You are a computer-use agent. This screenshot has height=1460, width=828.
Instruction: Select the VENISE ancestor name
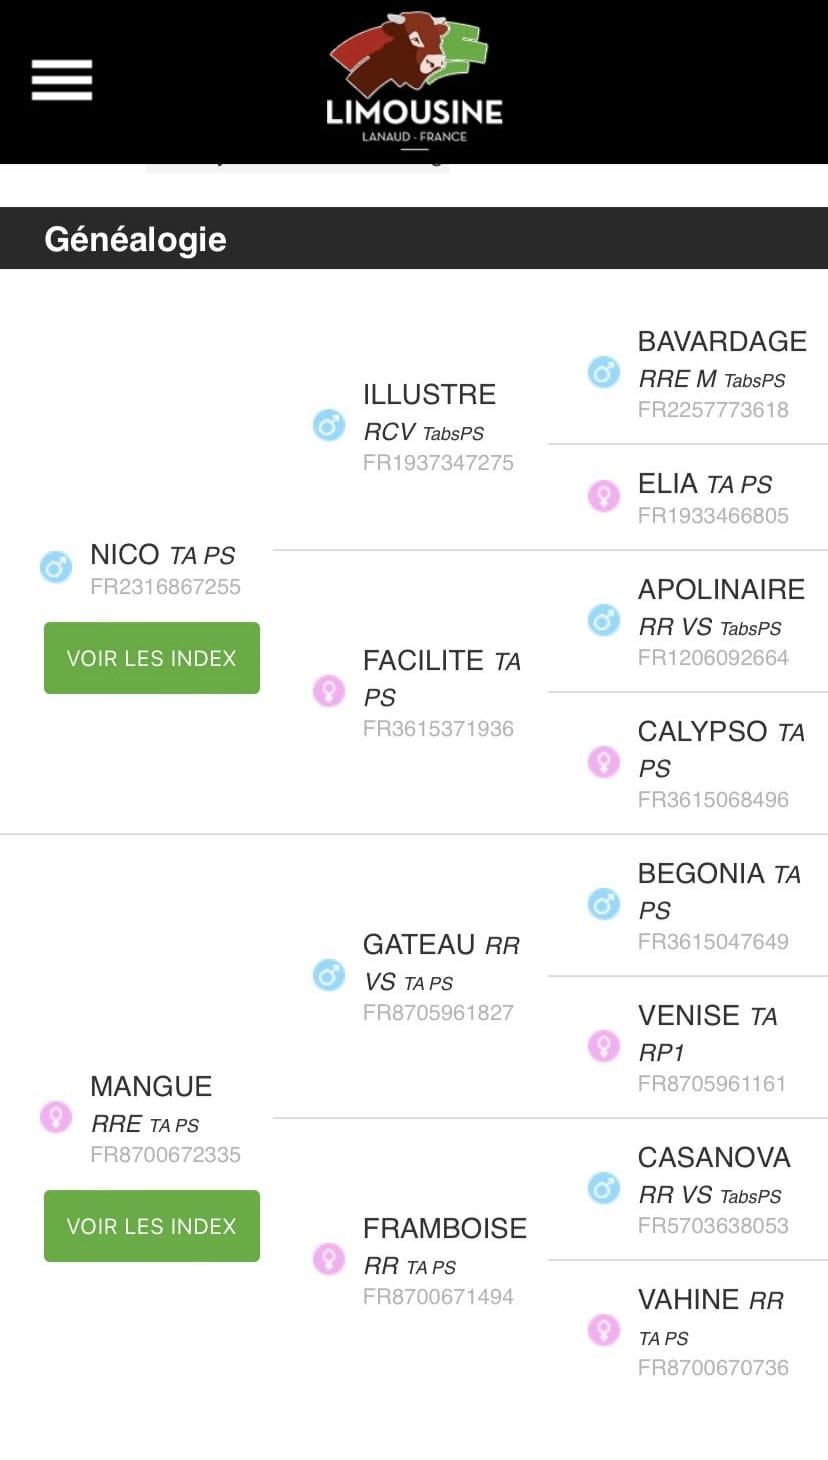(688, 1016)
